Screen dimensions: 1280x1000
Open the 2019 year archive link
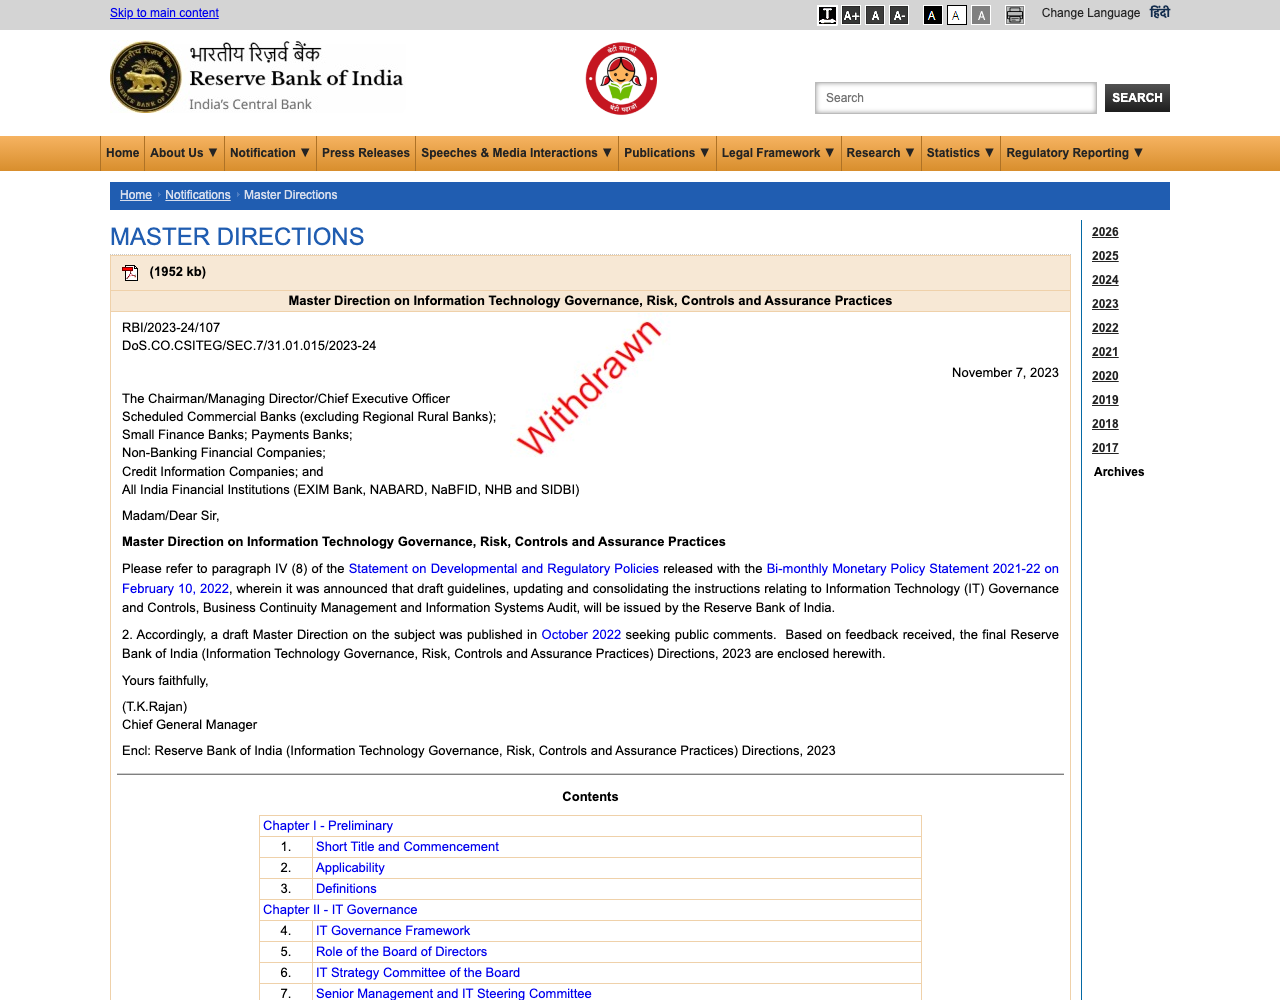[x=1105, y=400]
